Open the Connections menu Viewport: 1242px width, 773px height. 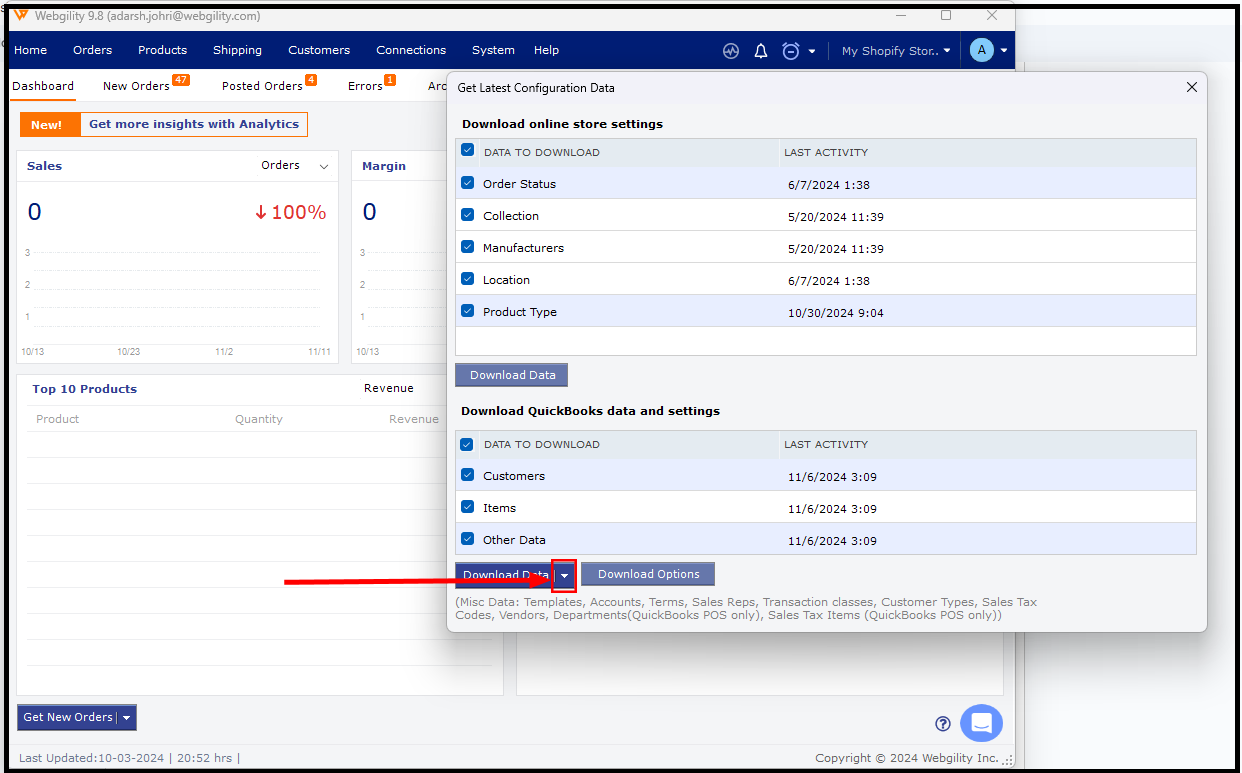411,50
